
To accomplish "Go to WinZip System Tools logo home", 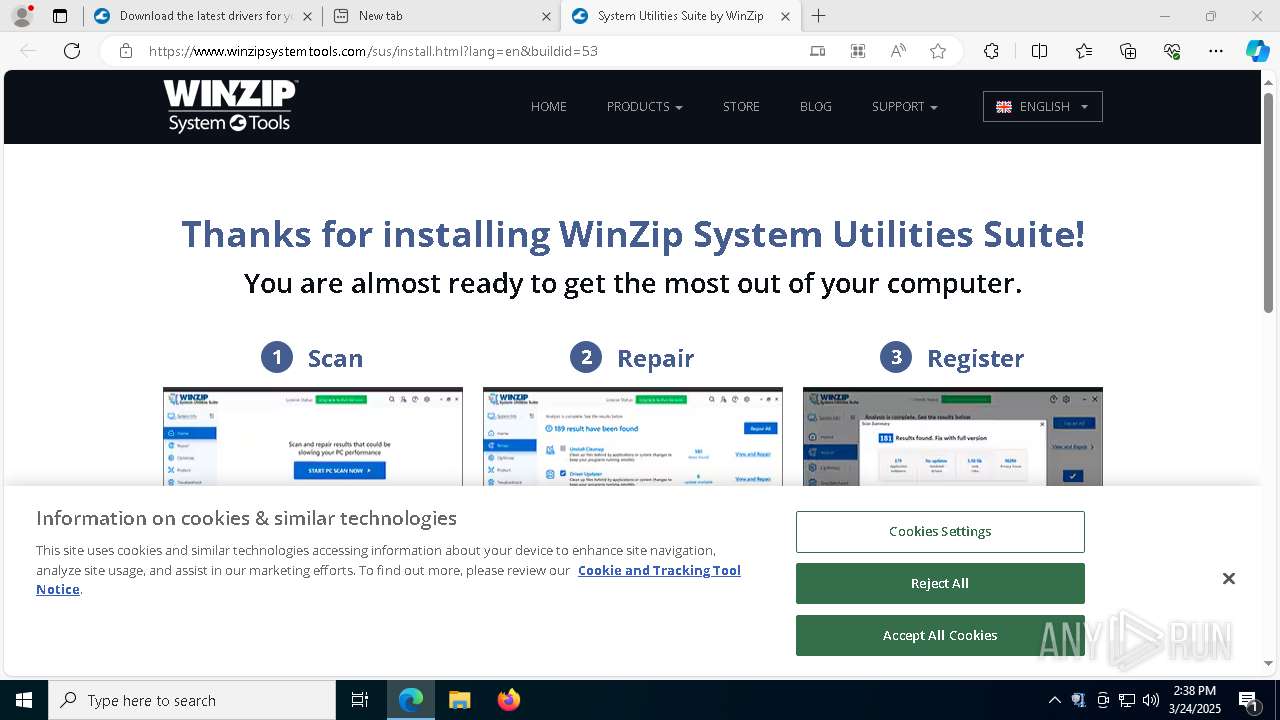I will 231,106.
